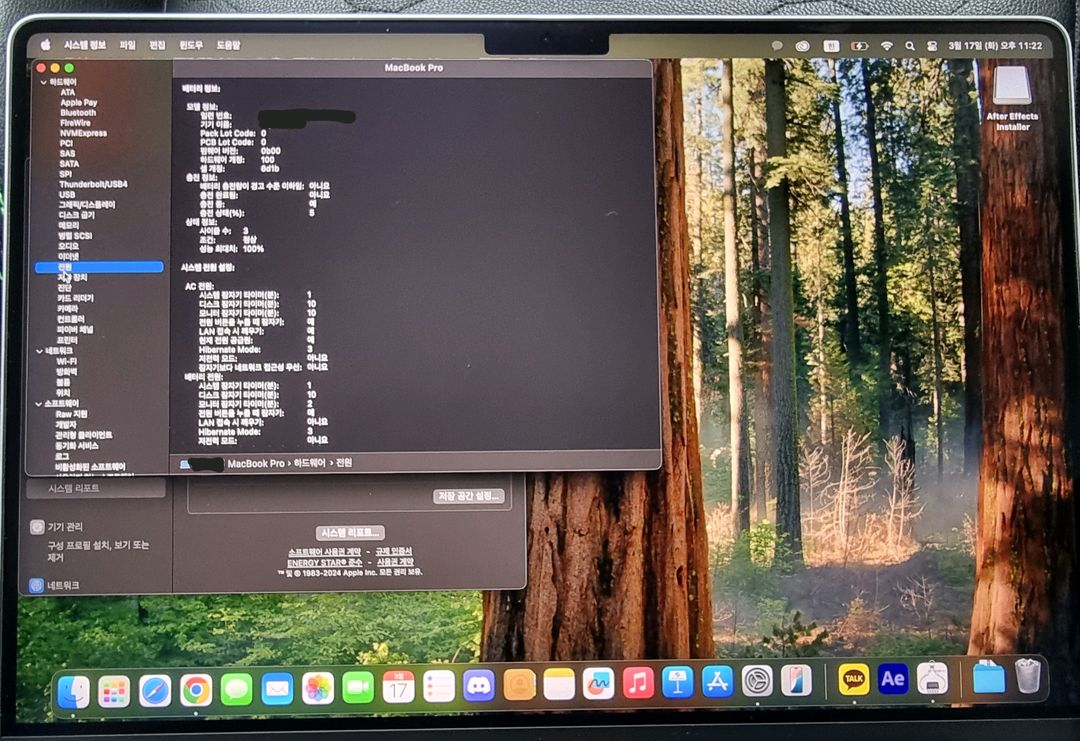Select Thunderbolt/USB4 in the hardware list
Screen dimensions: 1080x741
pyautogui.click(x=93, y=184)
